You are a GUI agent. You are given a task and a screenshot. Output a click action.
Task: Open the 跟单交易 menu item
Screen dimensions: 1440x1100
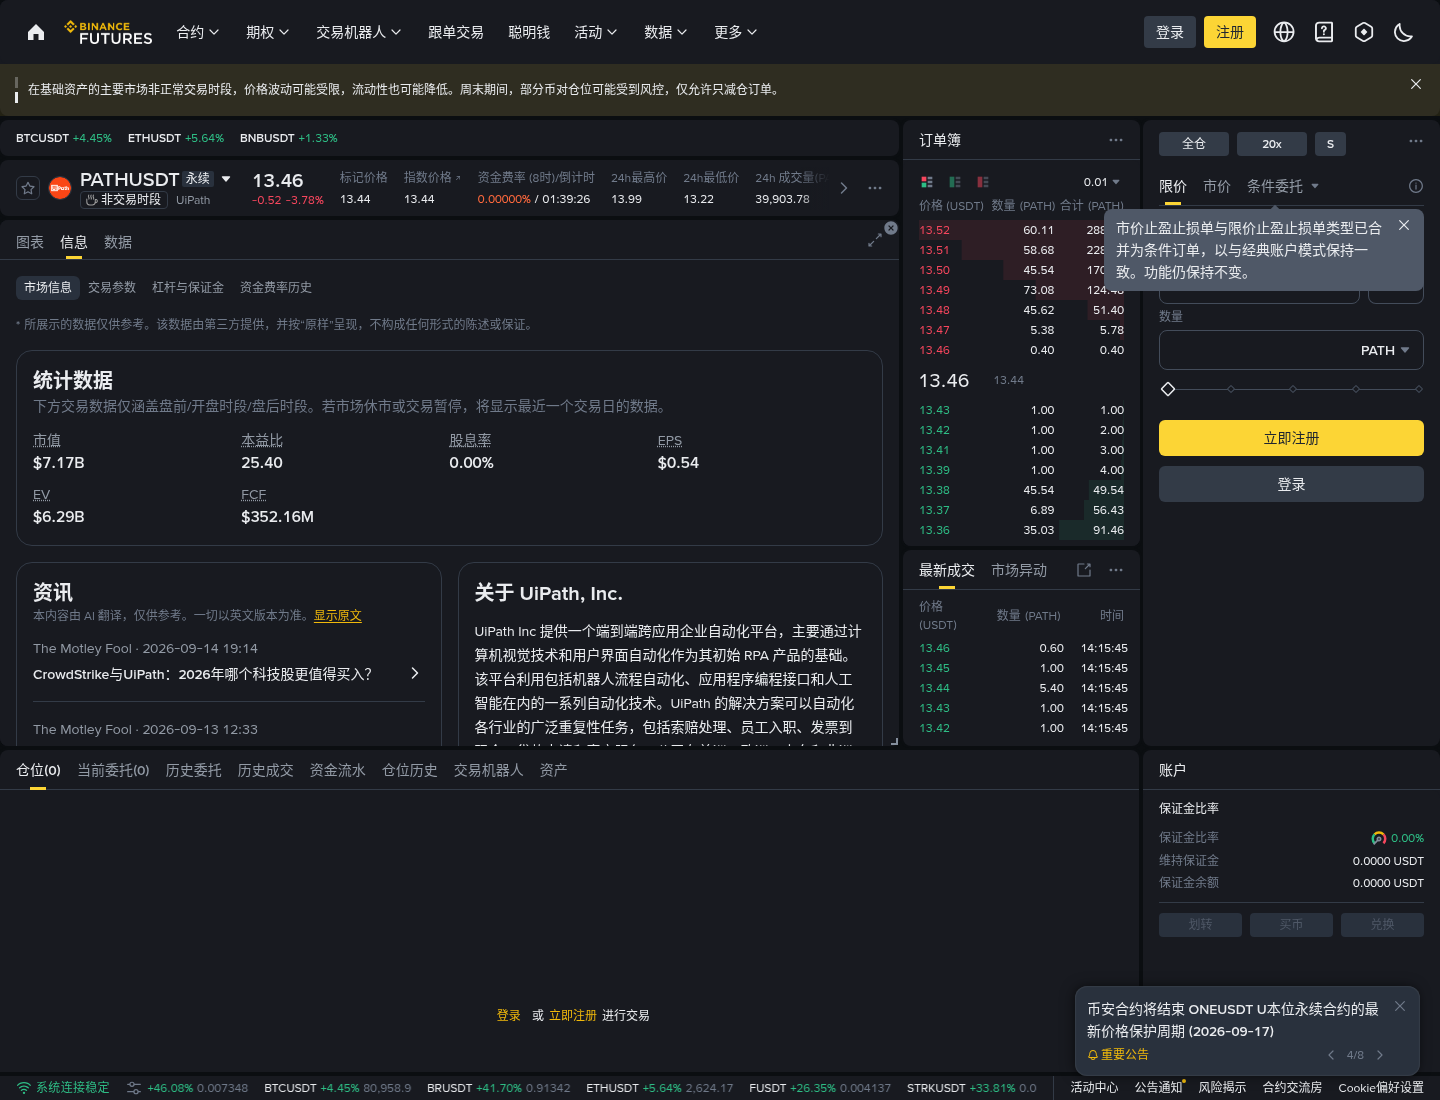[456, 32]
